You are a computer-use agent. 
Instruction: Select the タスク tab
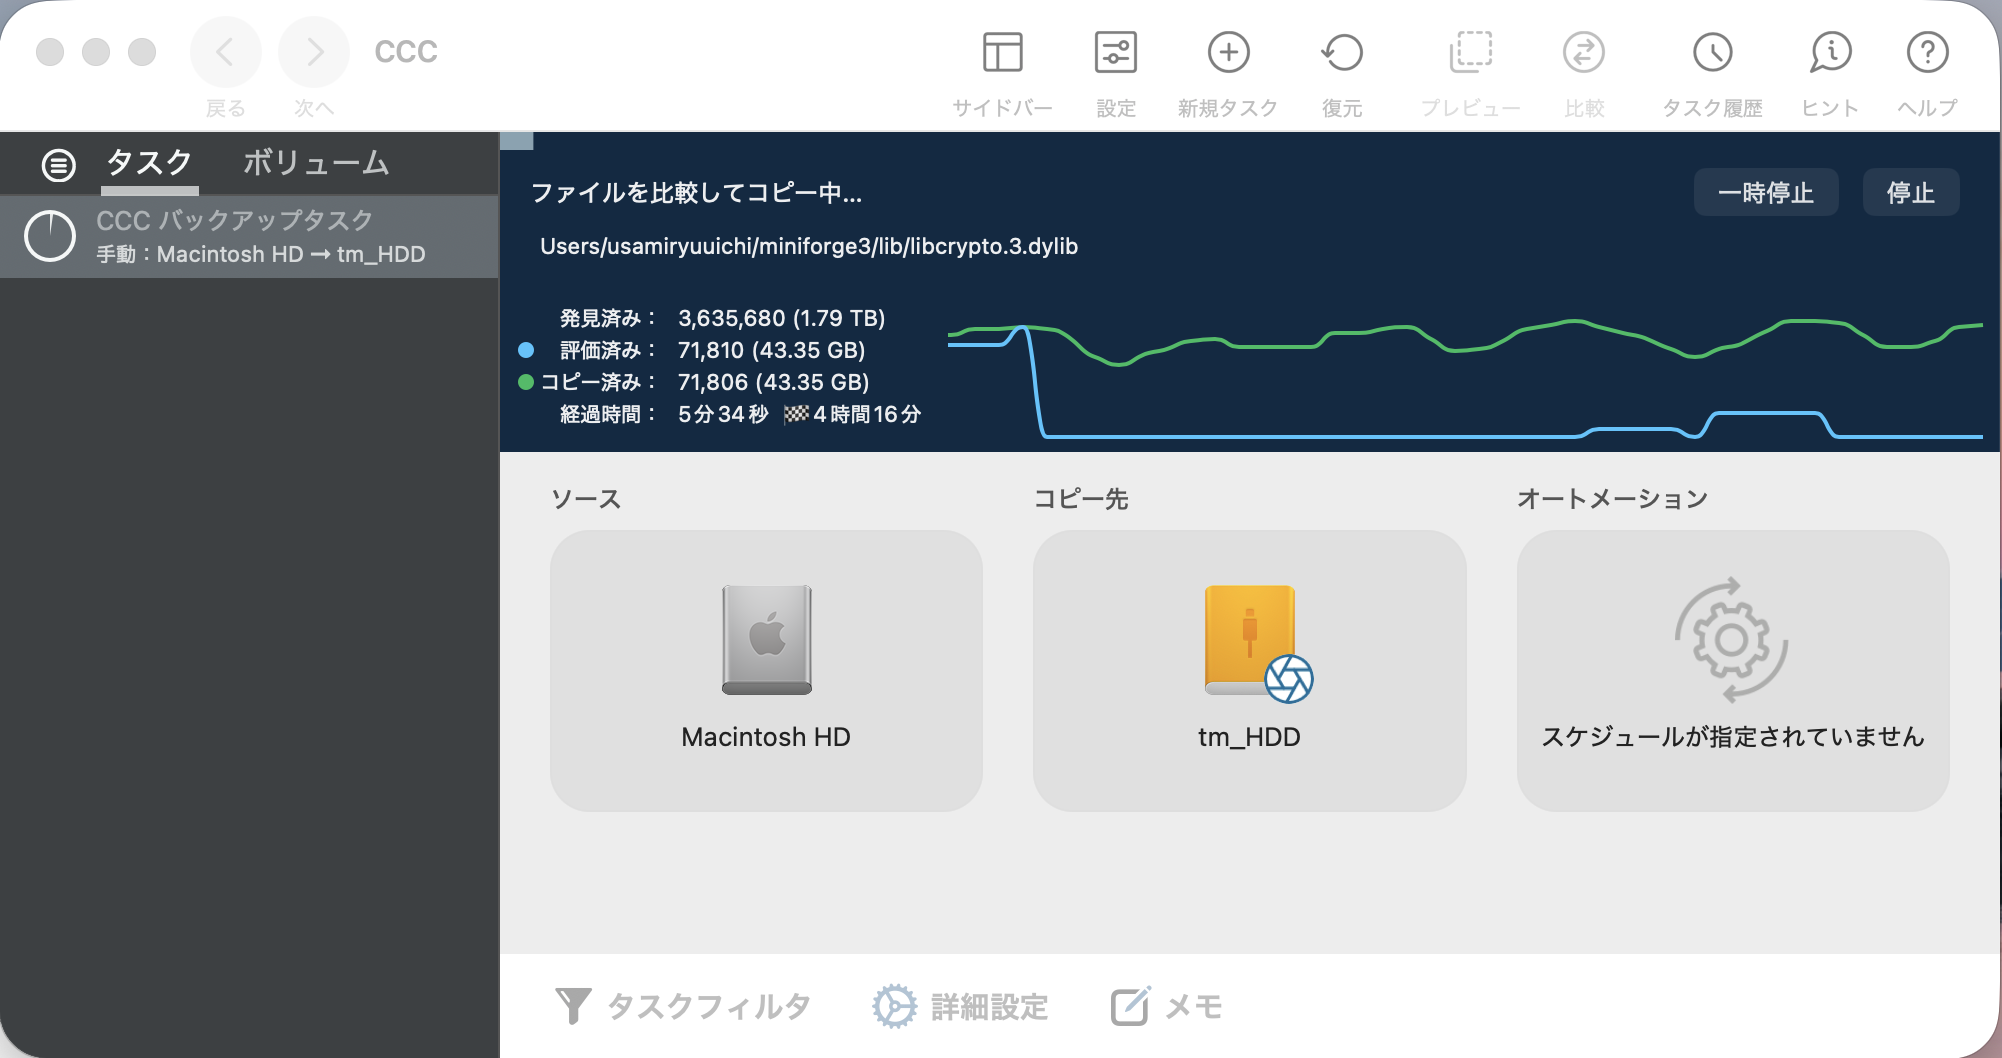(x=149, y=163)
